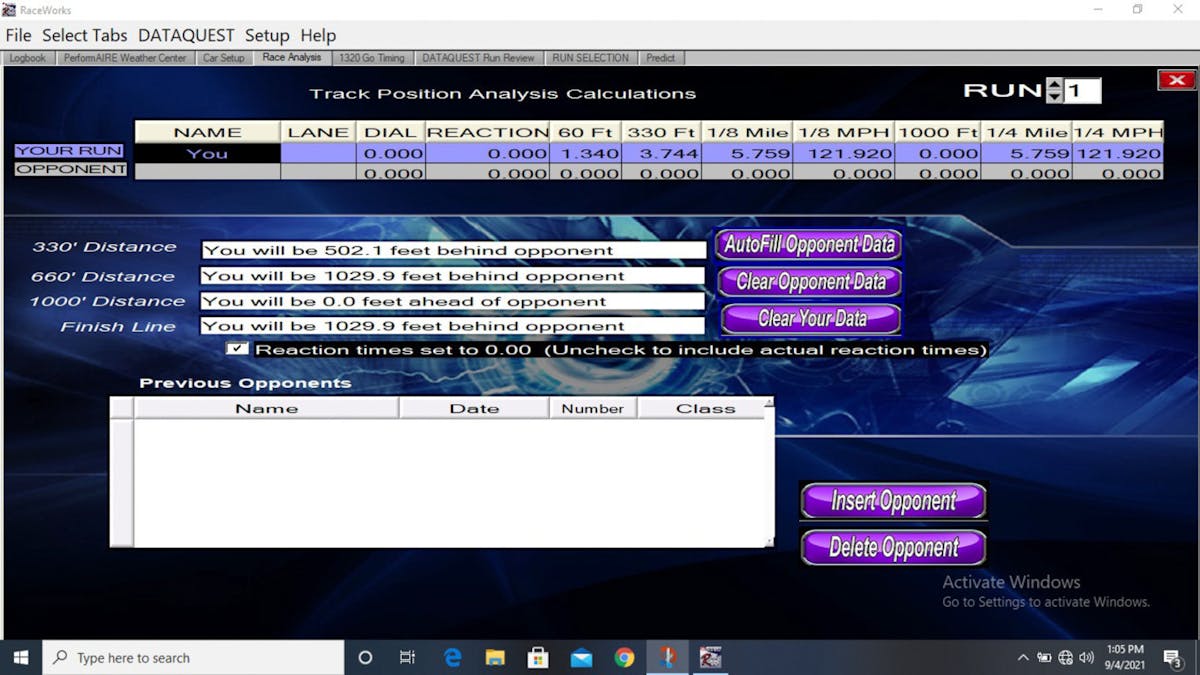
Task: Switch to the PerformAIRE Weather Center tab
Action: click(x=125, y=58)
